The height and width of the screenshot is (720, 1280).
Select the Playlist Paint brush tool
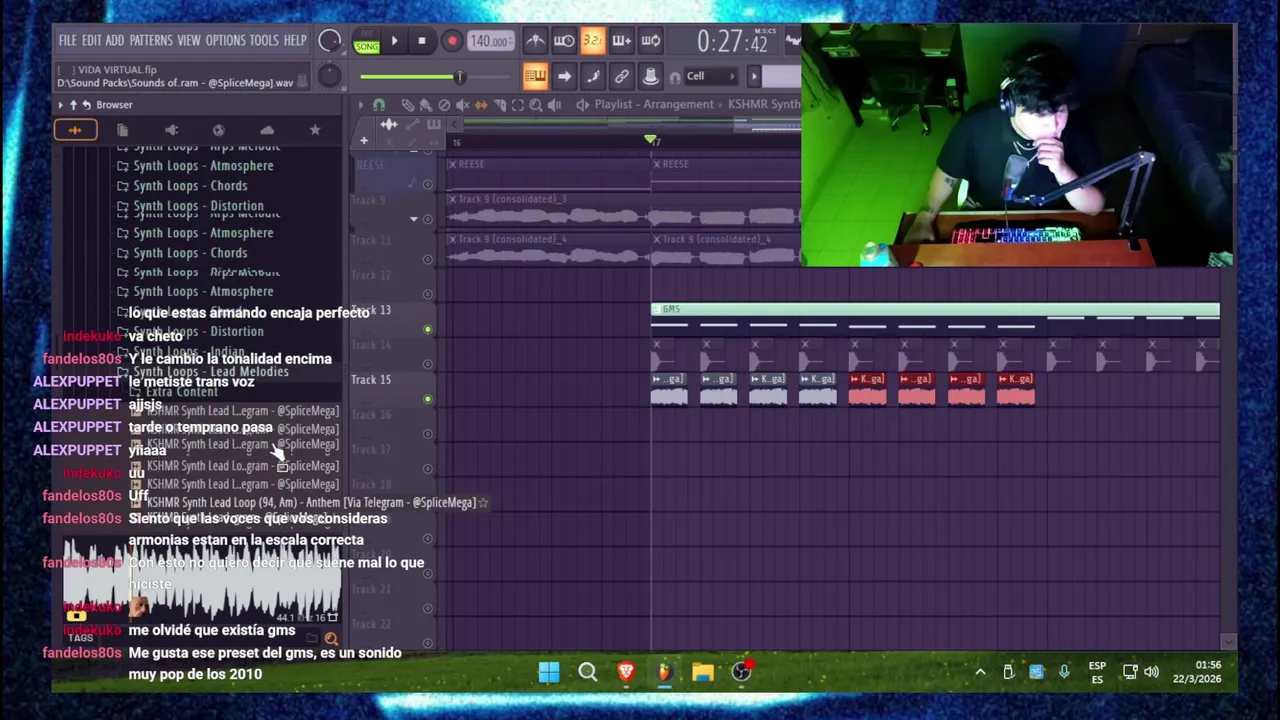[x=426, y=105]
